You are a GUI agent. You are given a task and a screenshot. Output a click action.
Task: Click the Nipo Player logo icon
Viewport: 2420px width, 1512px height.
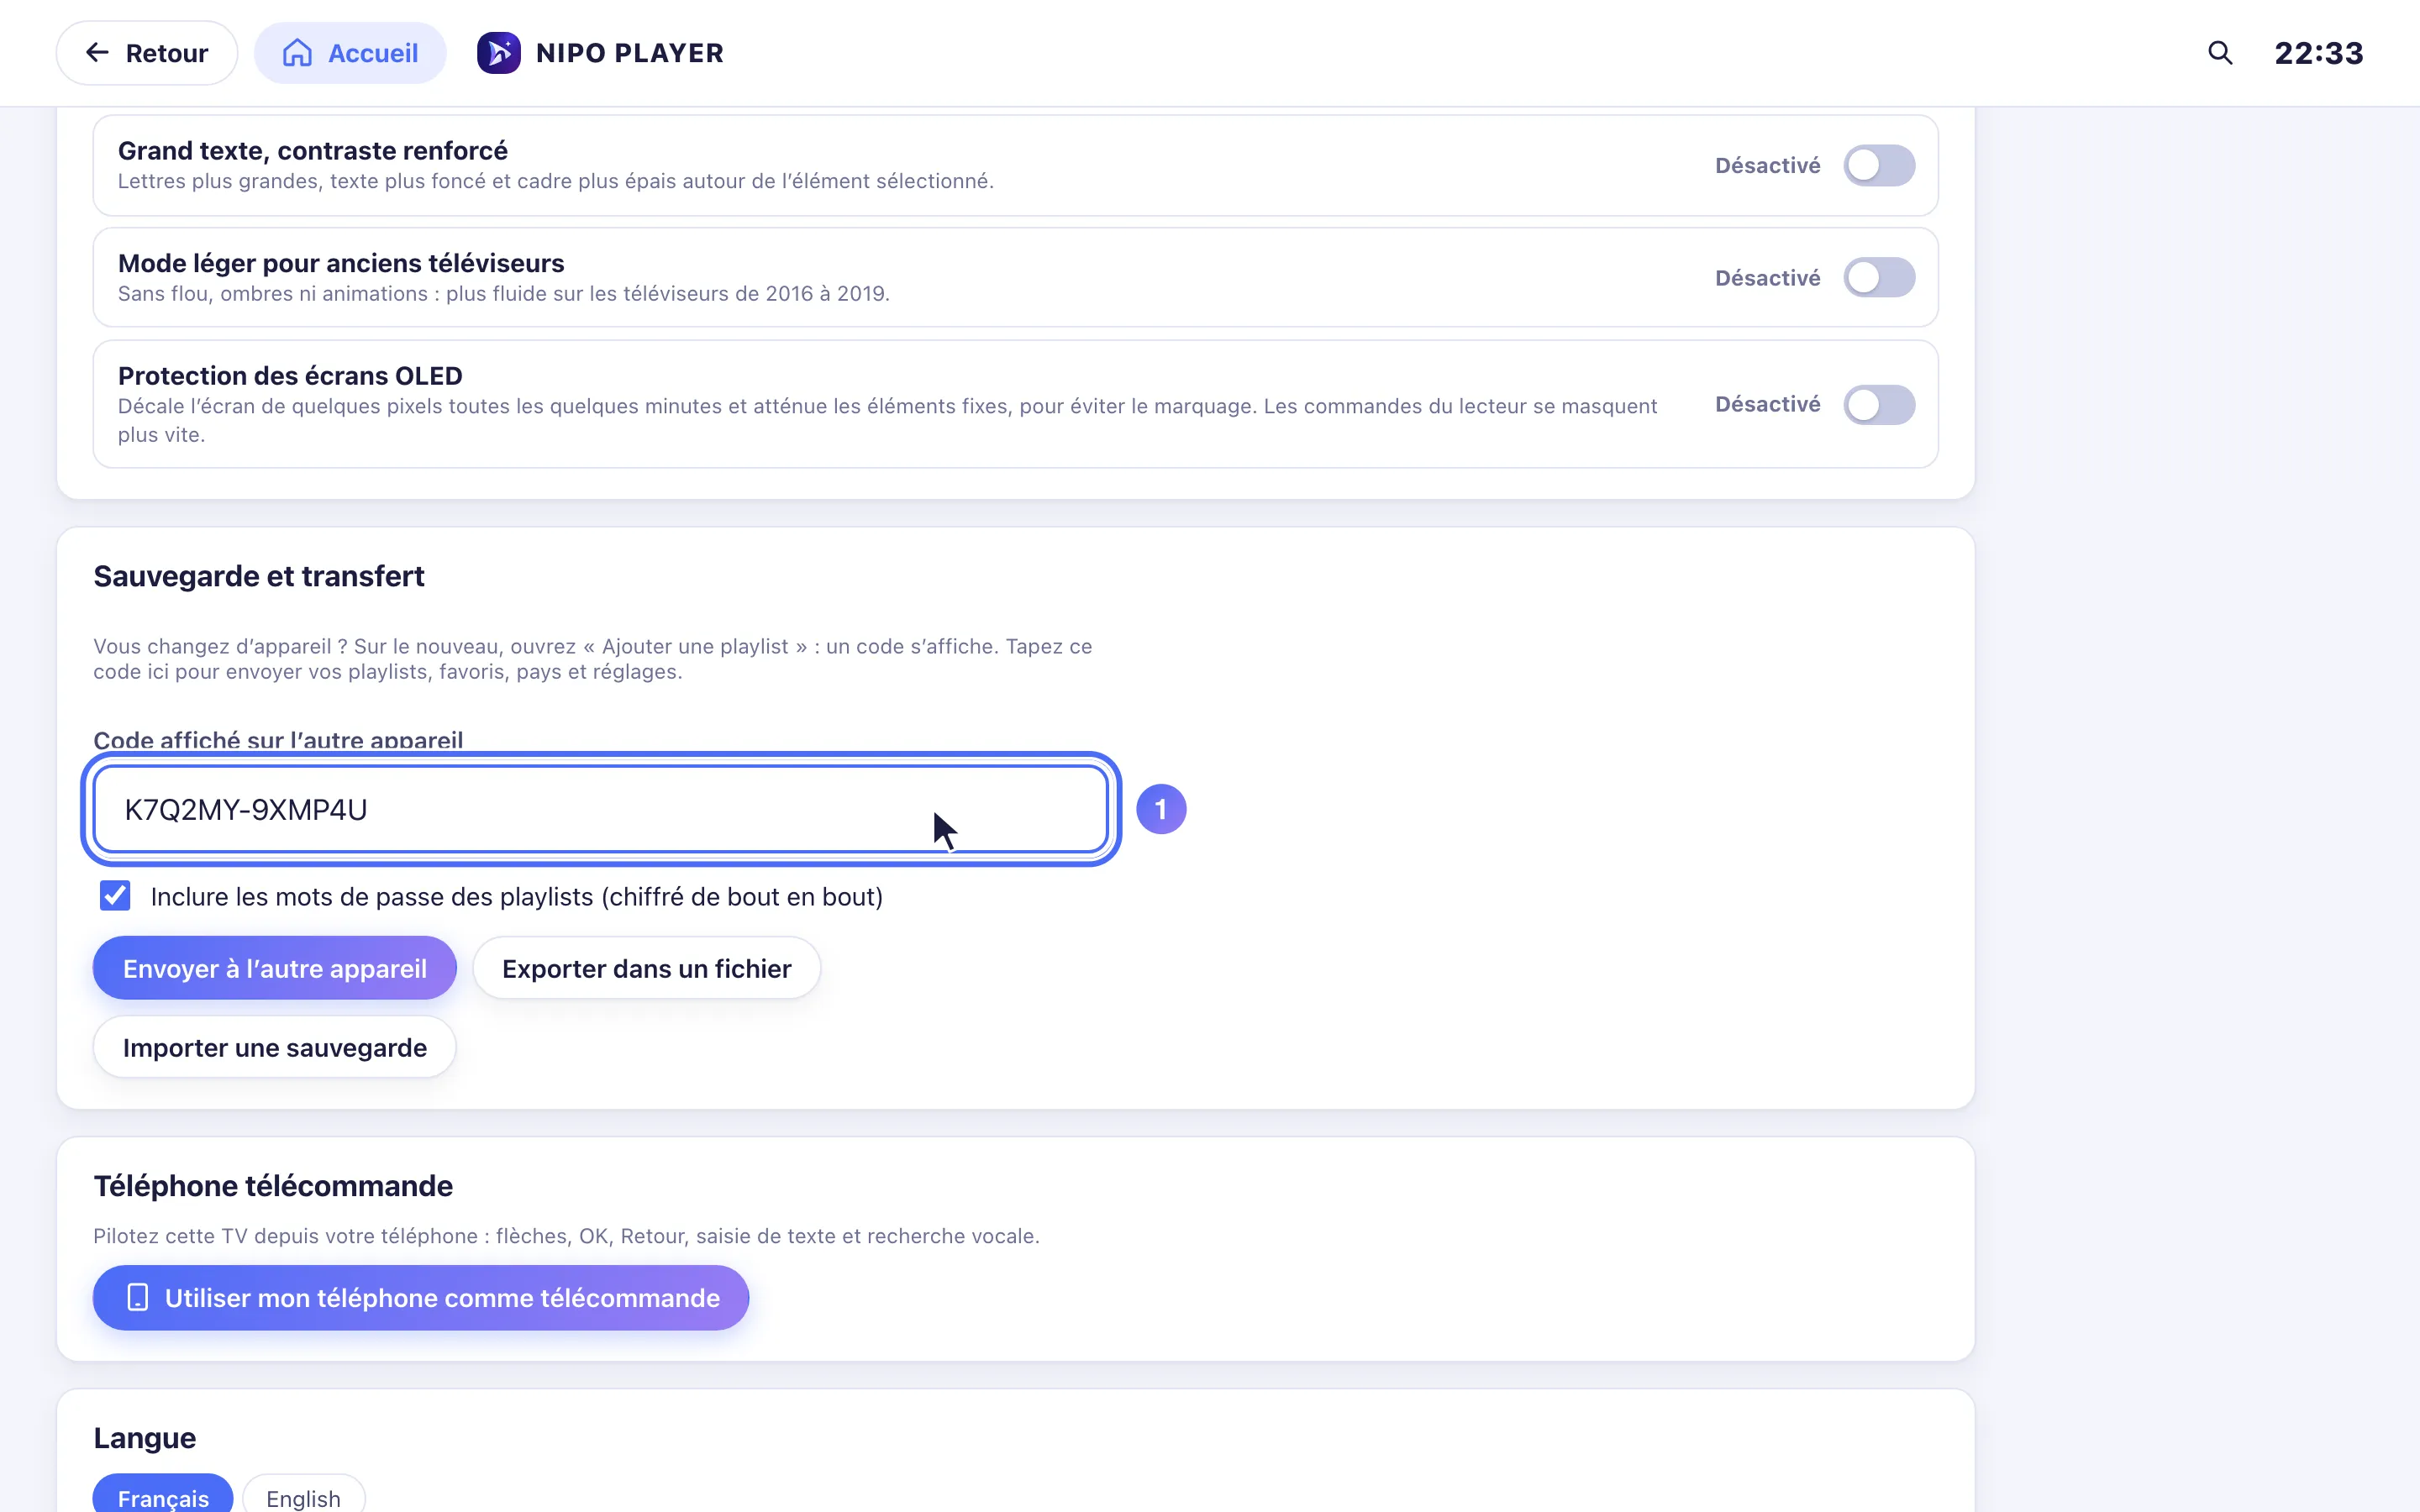(498, 53)
